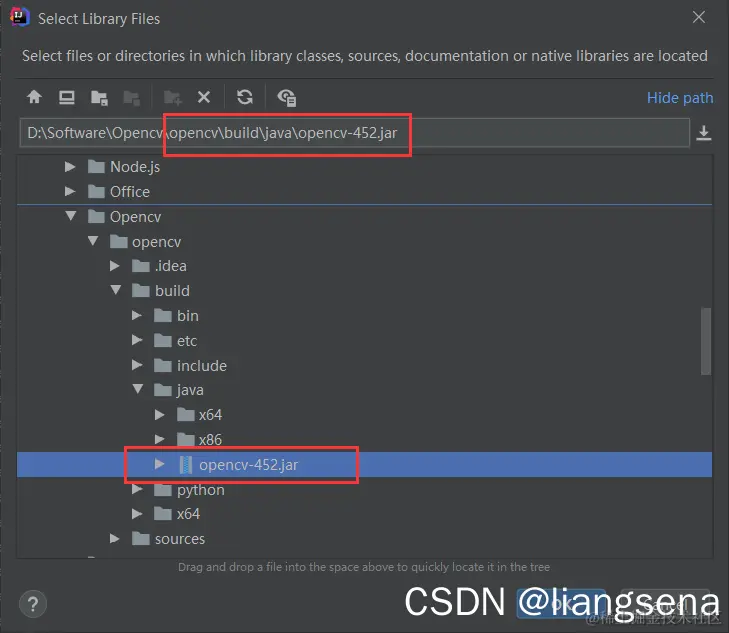Close the Select Library Files dialog

coord(698,18)
